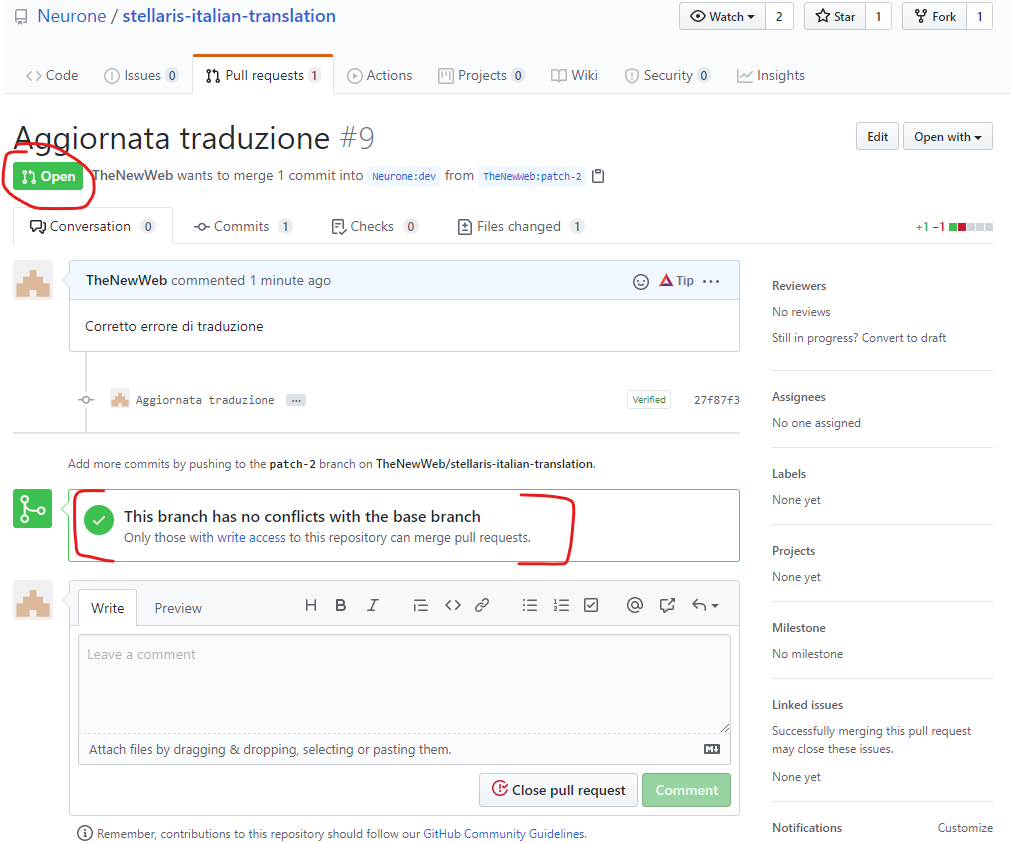Screen dimensions: 1011x843
Task: Go to the Issues tab
Action: [141, 75]
